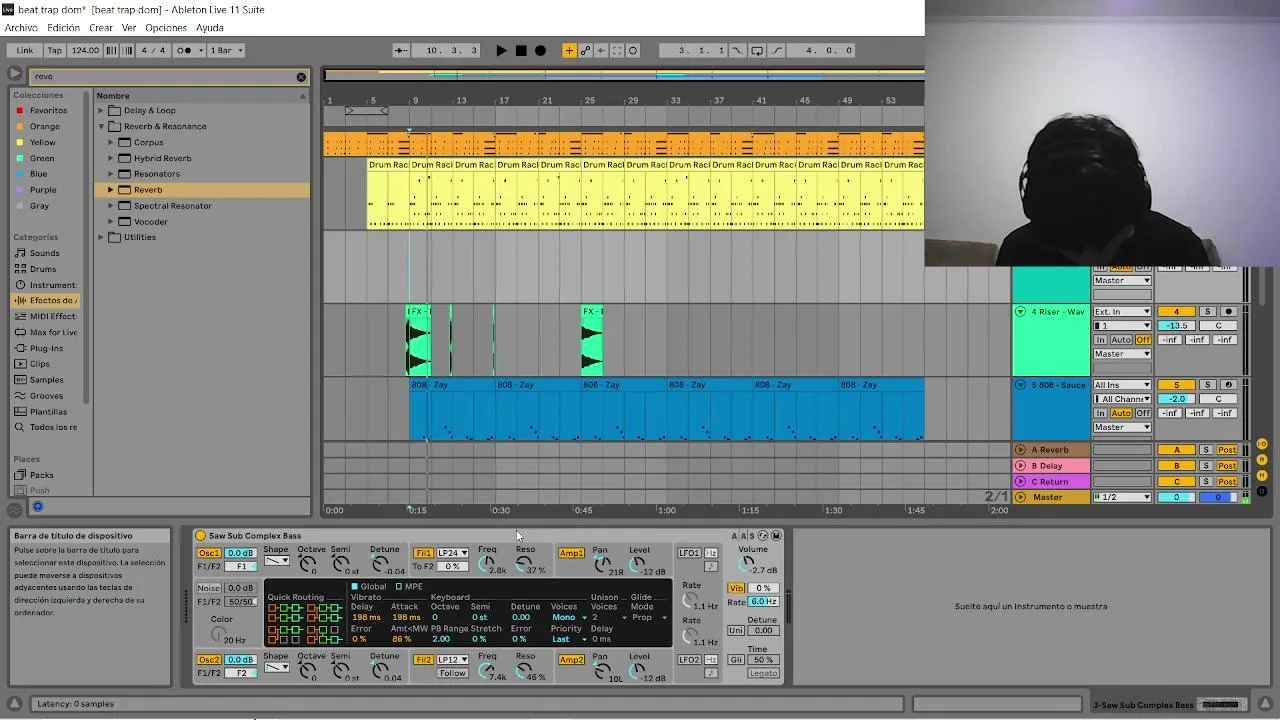Click Post button on A Reverb return
Viewport: 1280px width, 720px height.
pyautogui.click(x=1227, y=450)
